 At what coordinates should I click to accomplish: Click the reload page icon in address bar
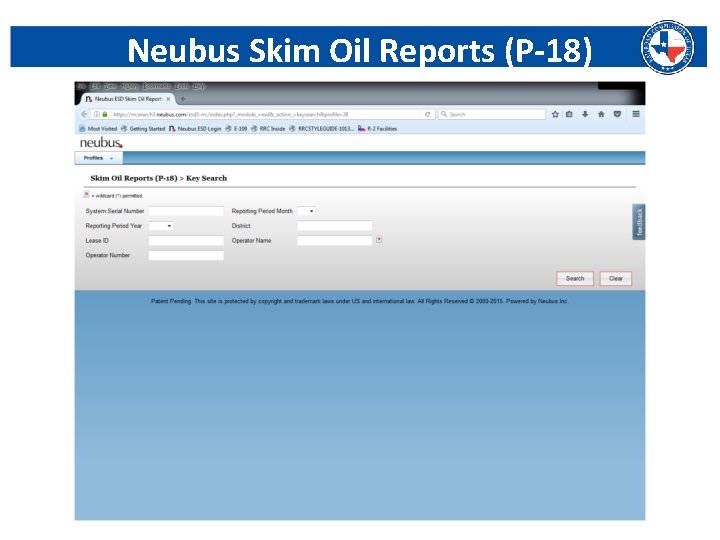coord(428,114)
